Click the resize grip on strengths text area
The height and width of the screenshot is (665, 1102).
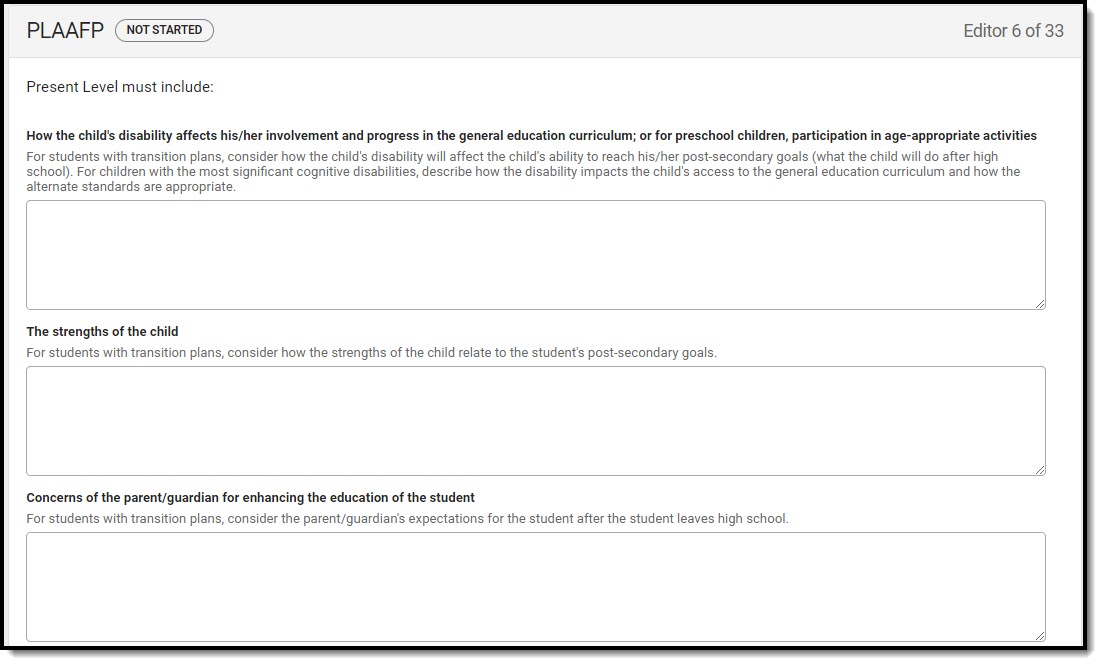click(1039, 470)
